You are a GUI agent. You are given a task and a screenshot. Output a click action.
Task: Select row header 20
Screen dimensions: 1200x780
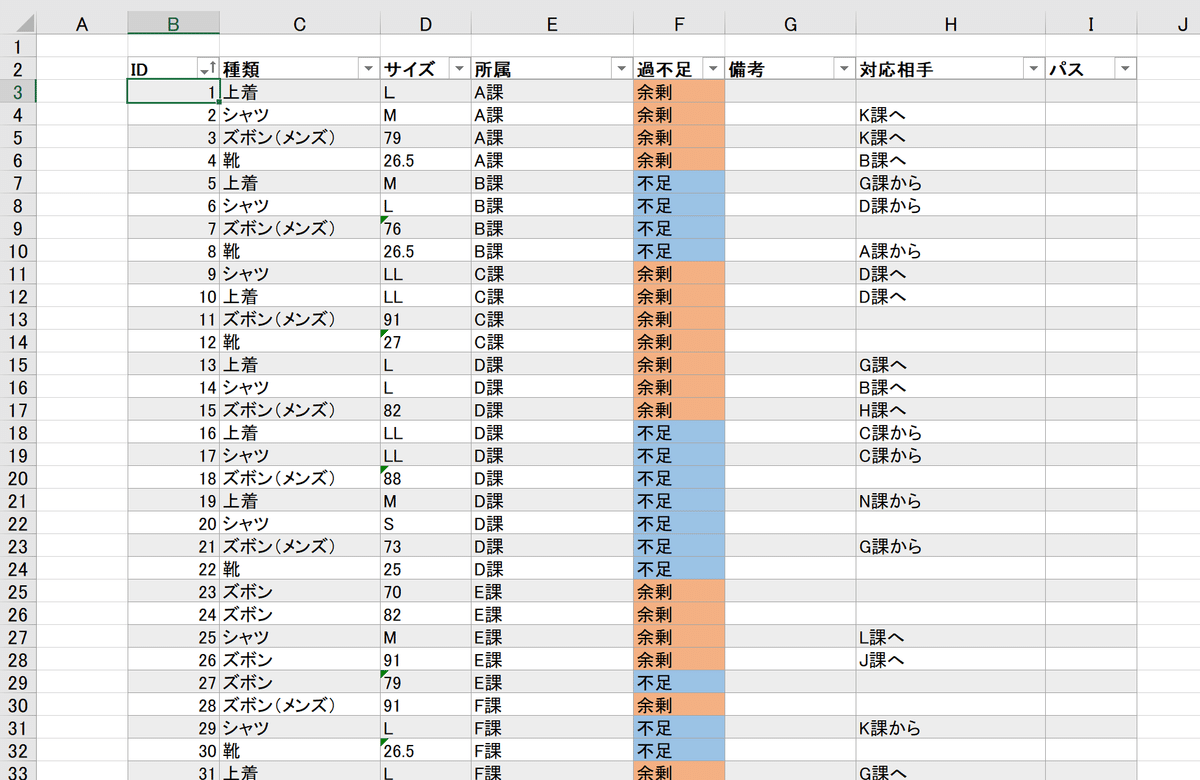click(18, 478)
